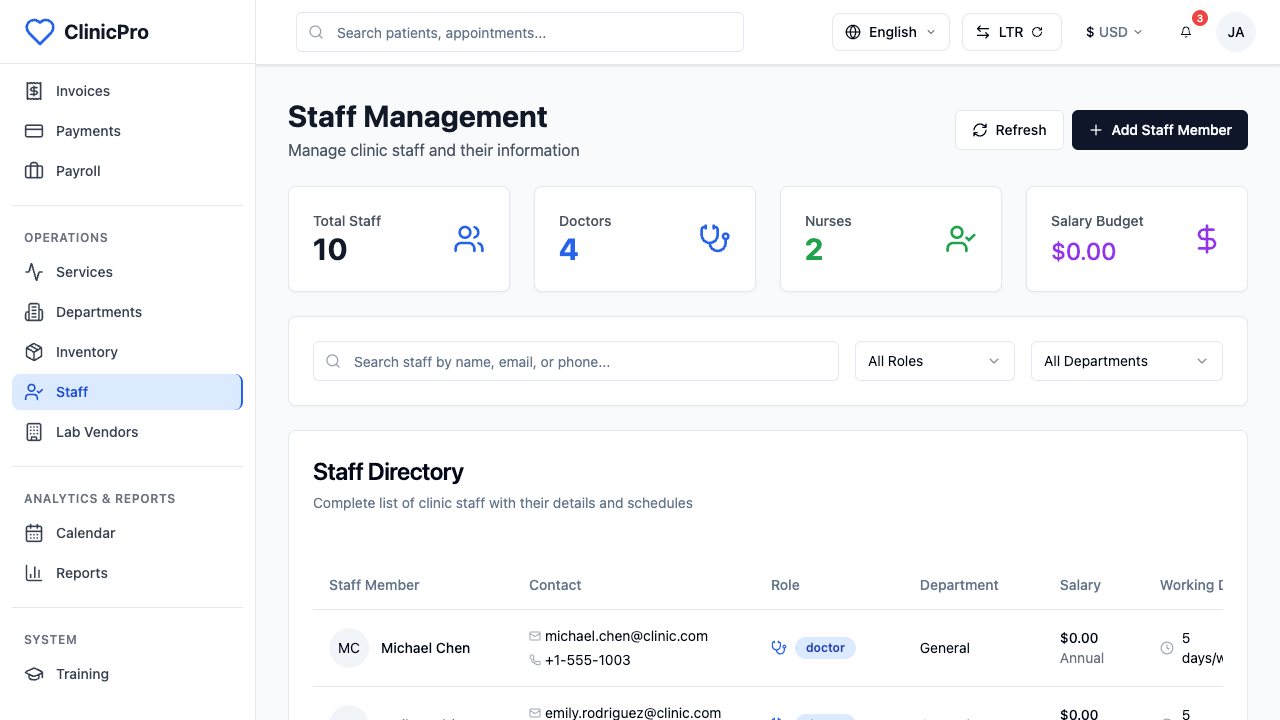The height and width of the screenshot is (720, 1280).
Task: Click Add Staff Member button
Action: [1160, 130]
